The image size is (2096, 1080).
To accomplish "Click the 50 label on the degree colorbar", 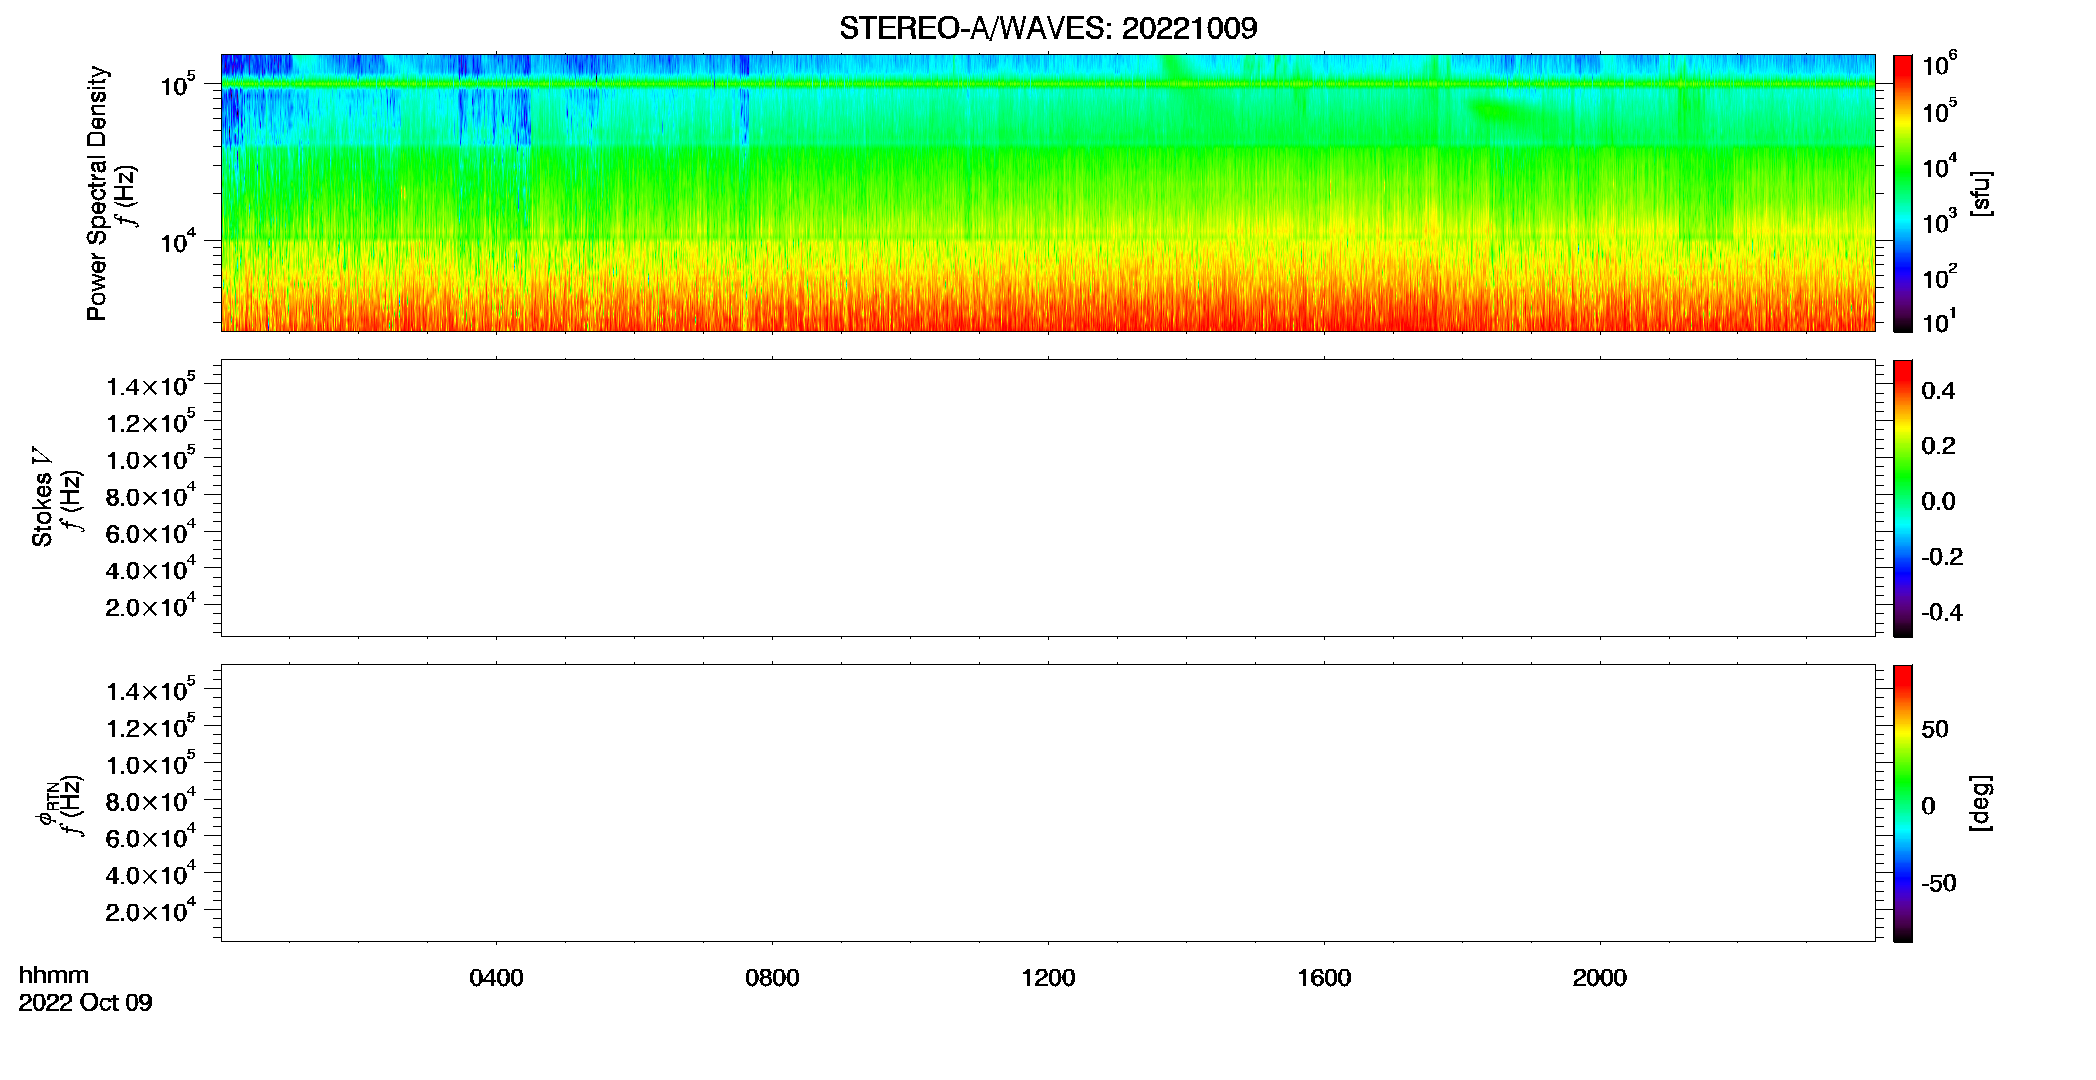I will (x=1935, y=729).
